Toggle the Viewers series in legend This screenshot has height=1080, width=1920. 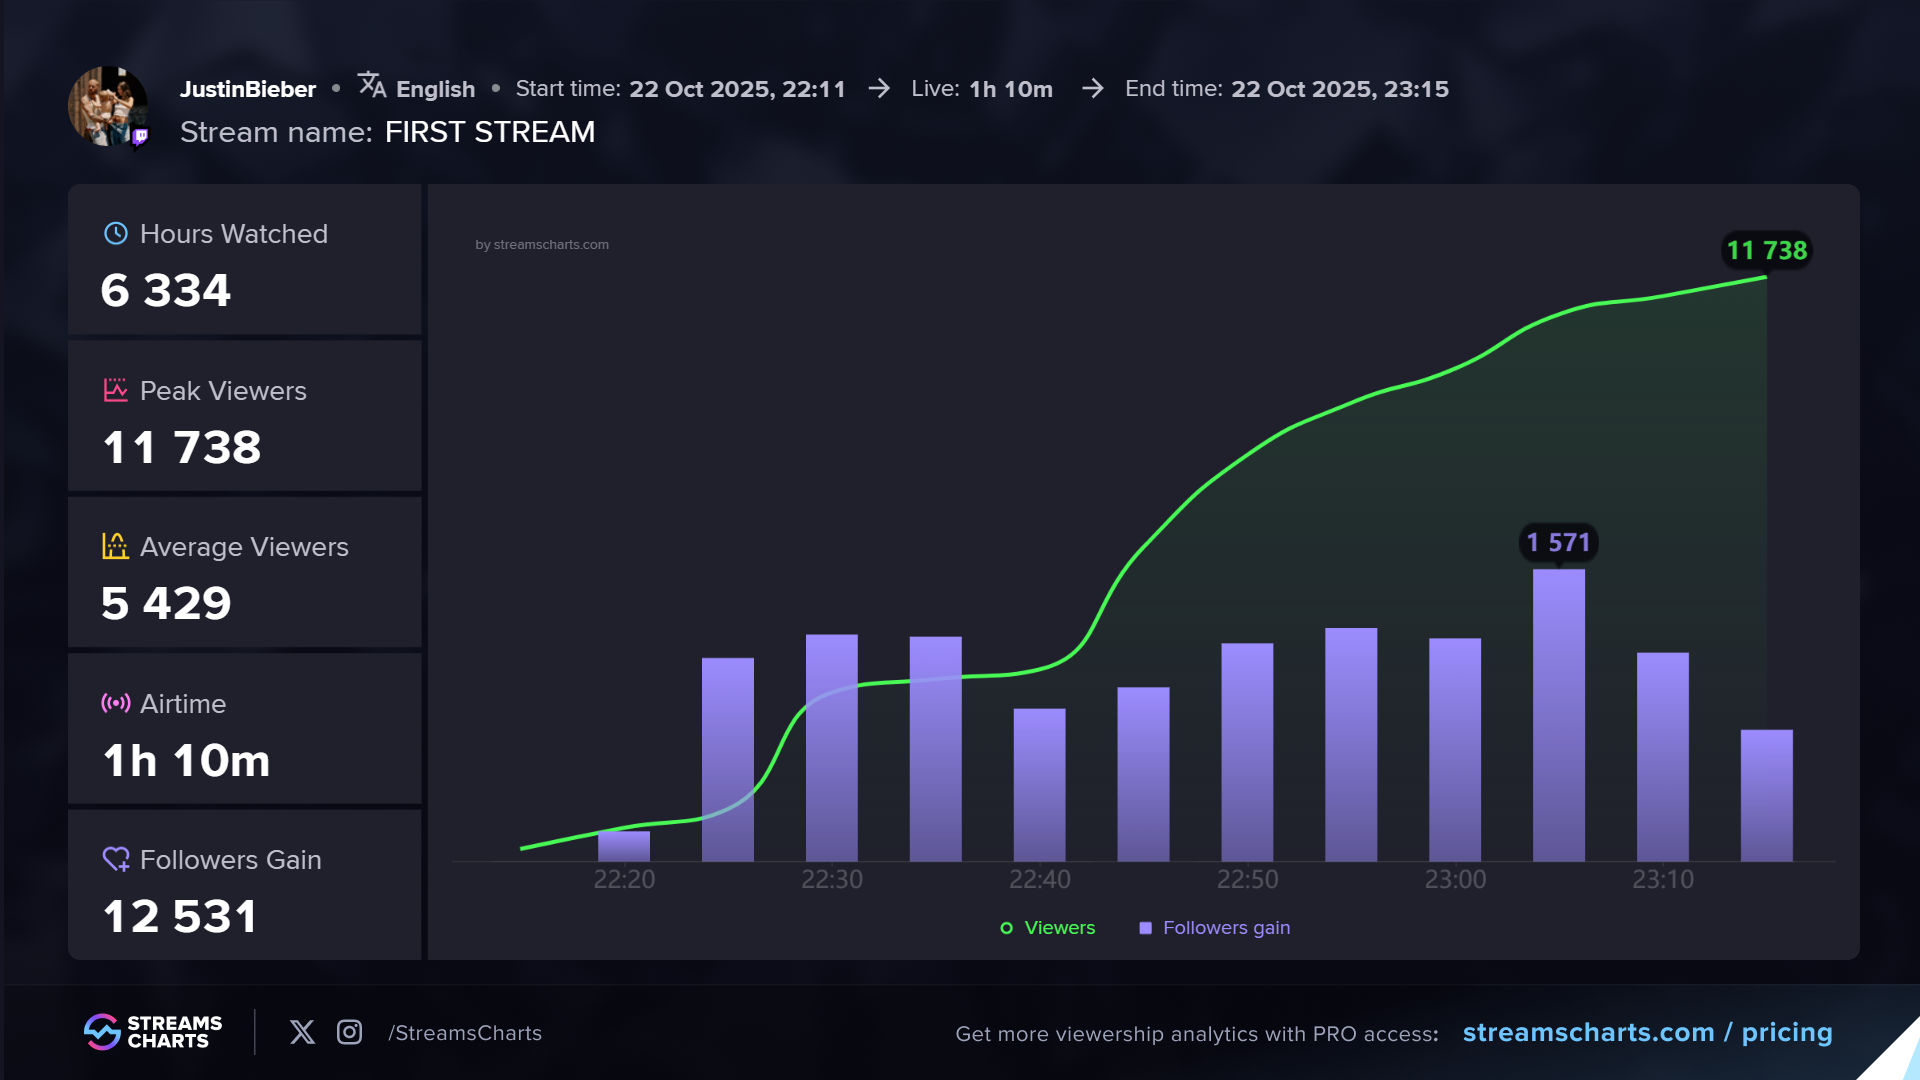tap(1047, 928)
